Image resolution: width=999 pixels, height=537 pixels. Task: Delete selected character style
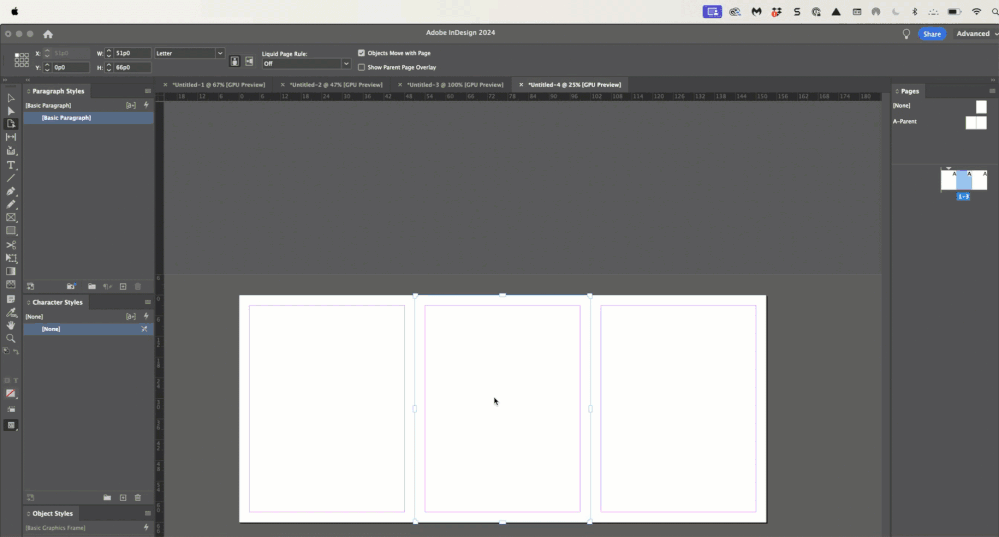(x=138, y=498)
